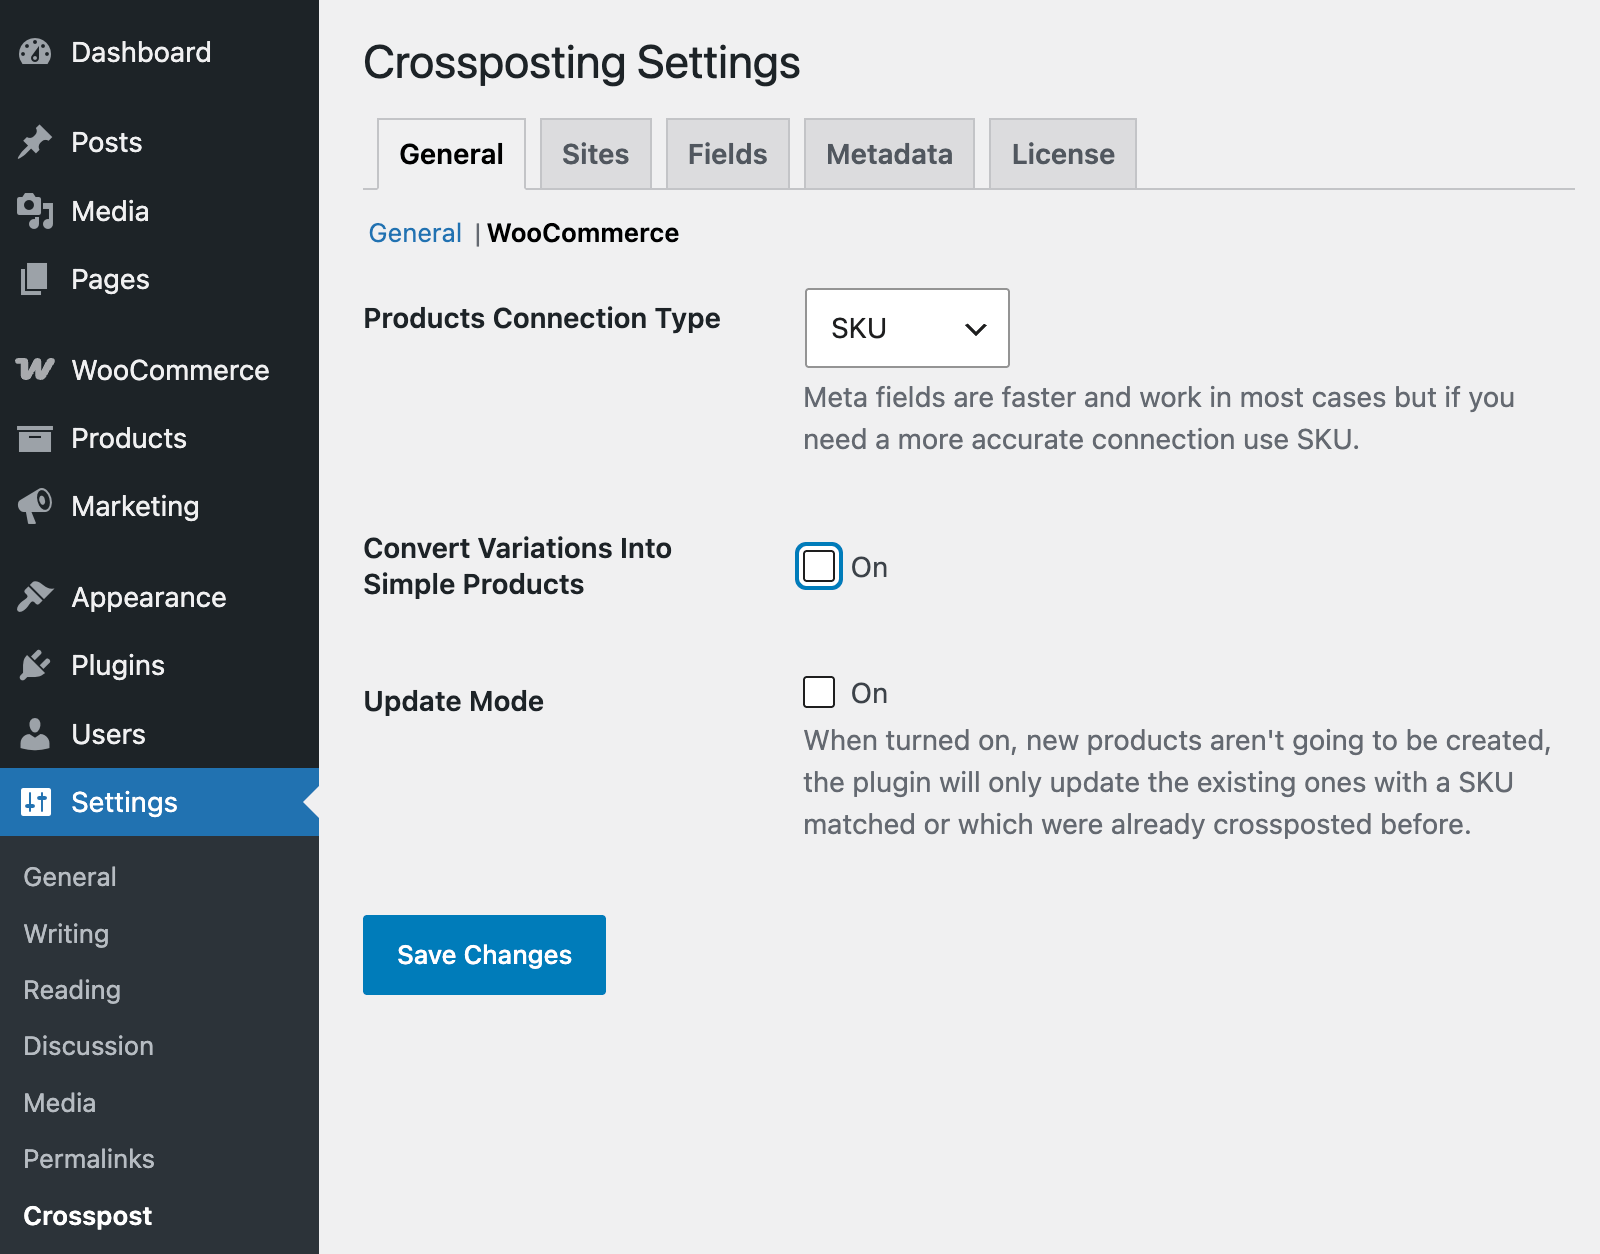The image size is (1600, 1254).
Task: Enable Convert Variations Into Simple Products checkbox
Action: [x=819, y=566]
